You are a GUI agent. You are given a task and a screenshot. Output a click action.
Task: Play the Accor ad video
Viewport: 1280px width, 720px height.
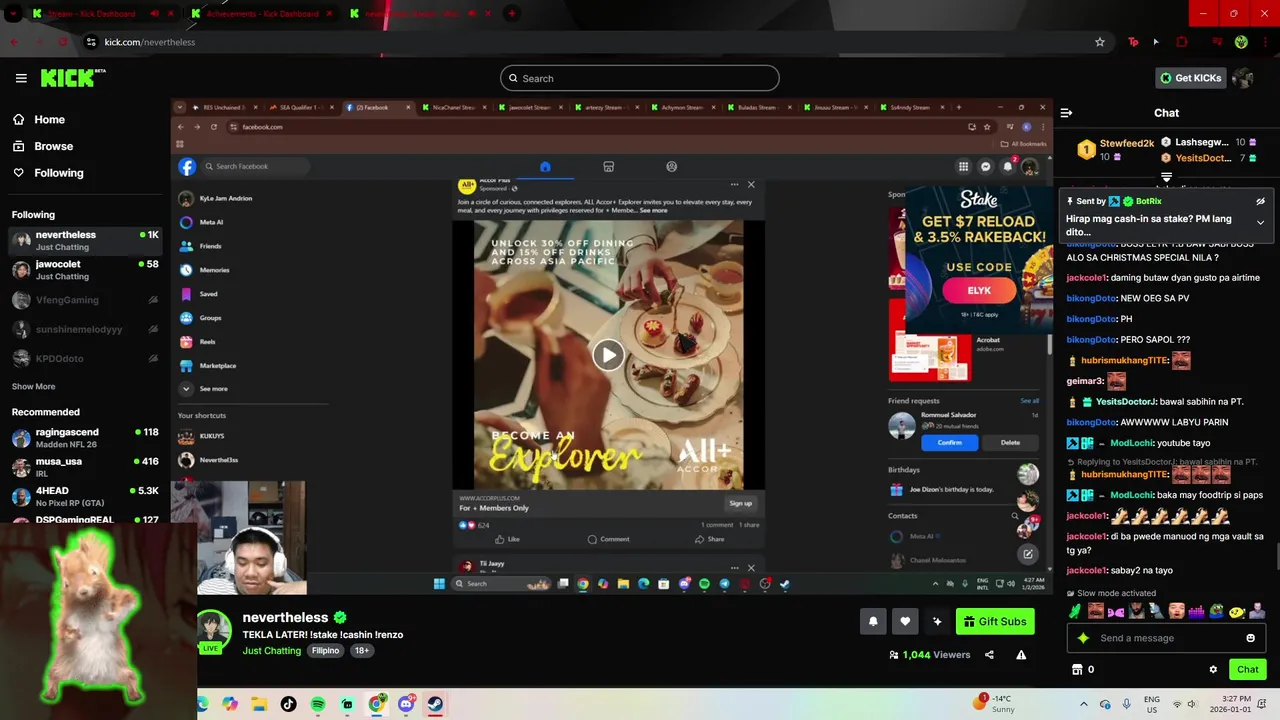point(608,354)
